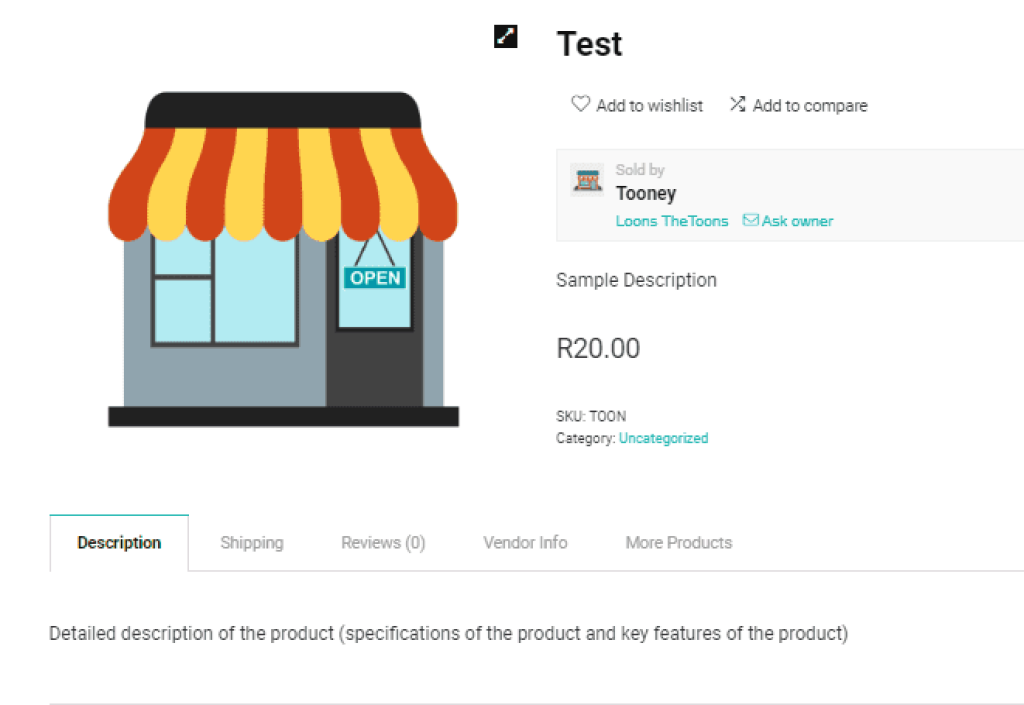Open Loons TheToons store link

point(672,221)
